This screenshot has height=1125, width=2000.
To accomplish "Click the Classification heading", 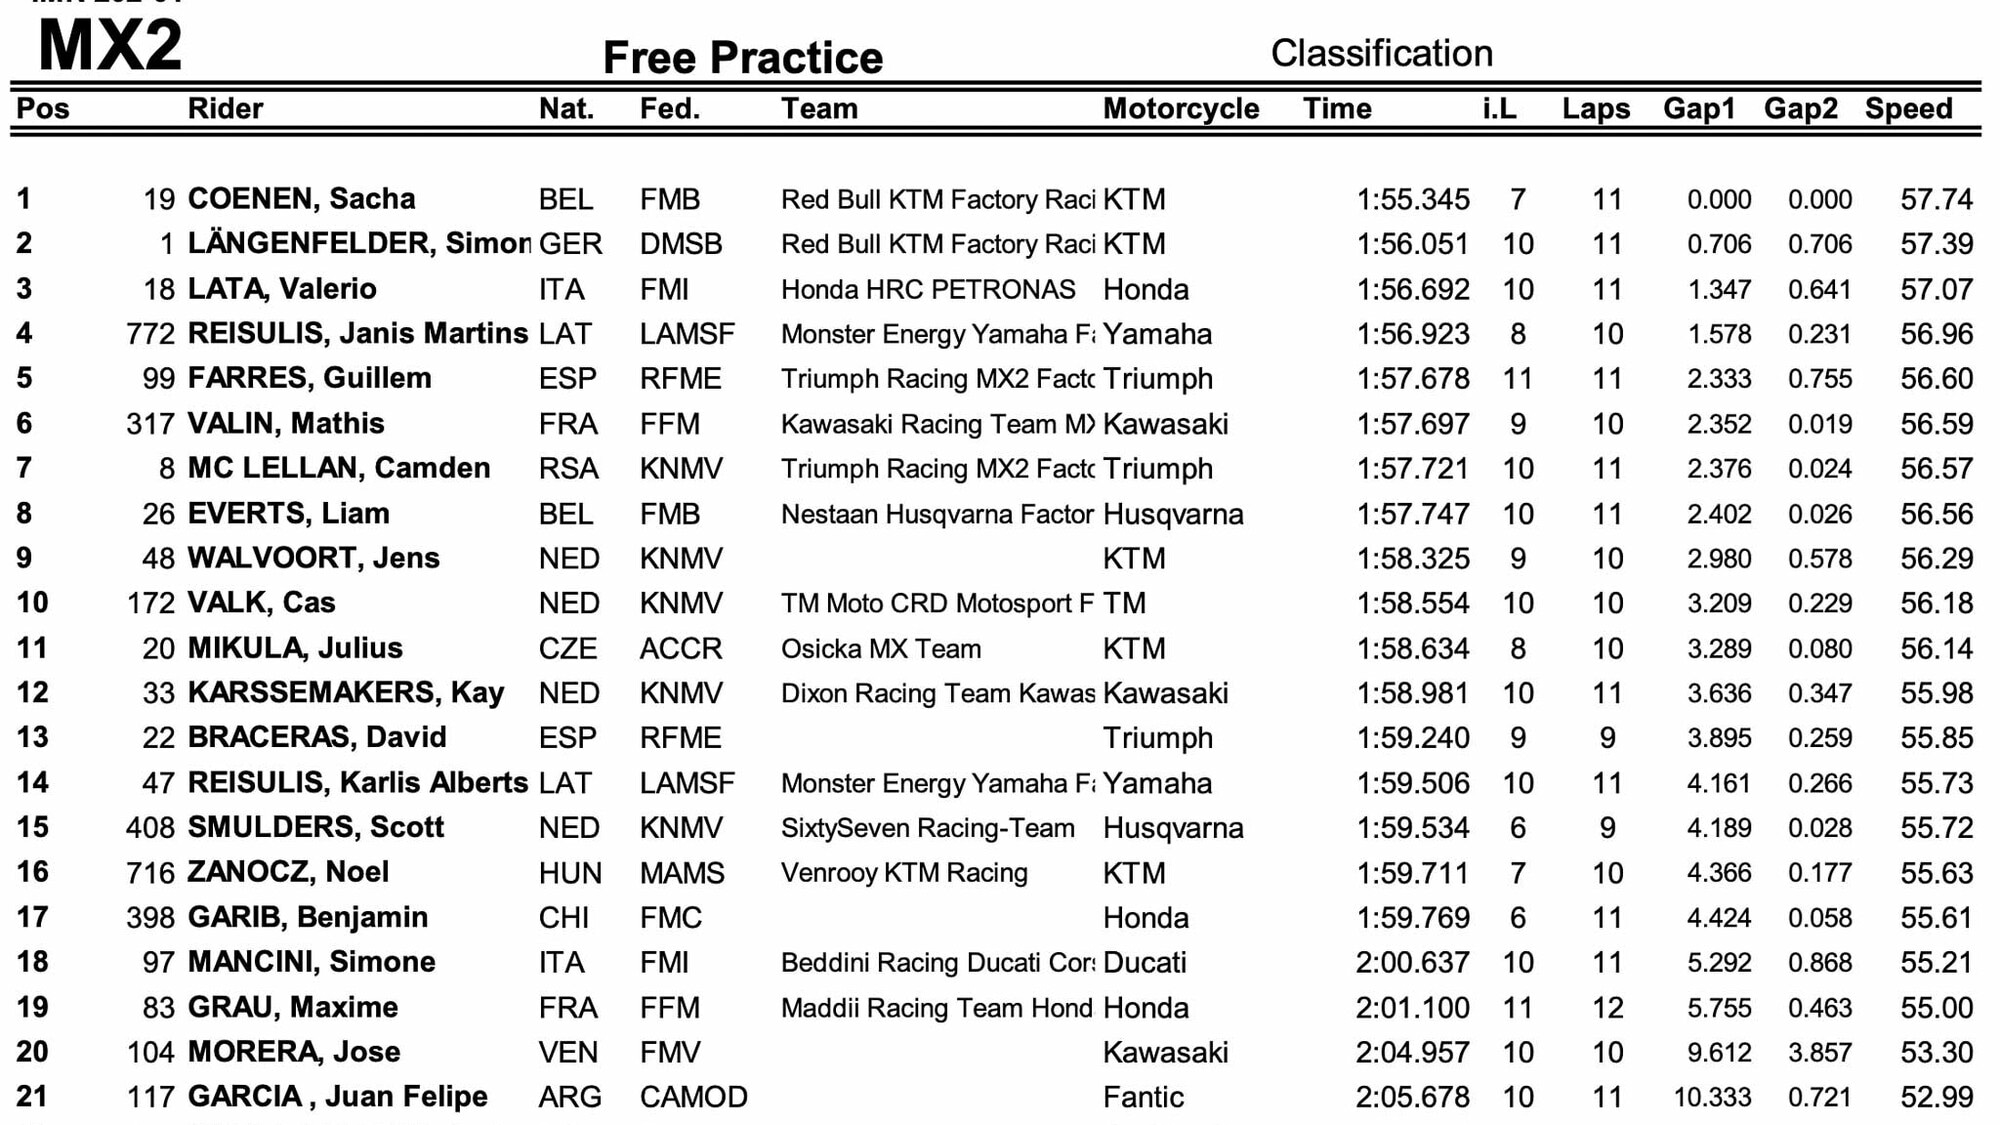I will point(1381,53).
